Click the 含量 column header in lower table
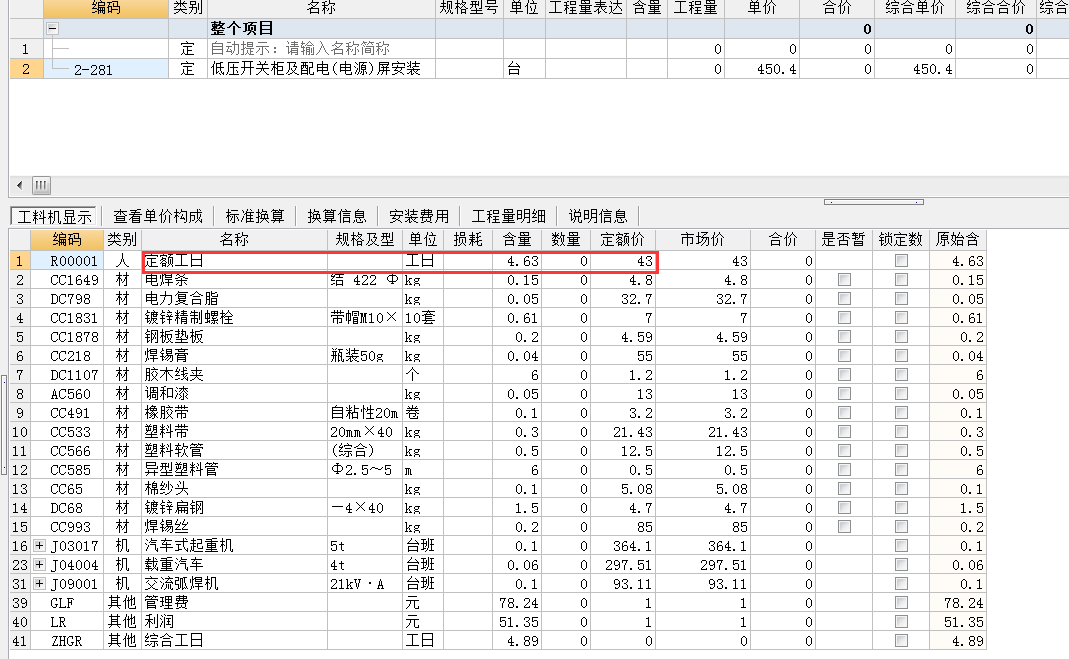1069x659 pixels. 517,239
